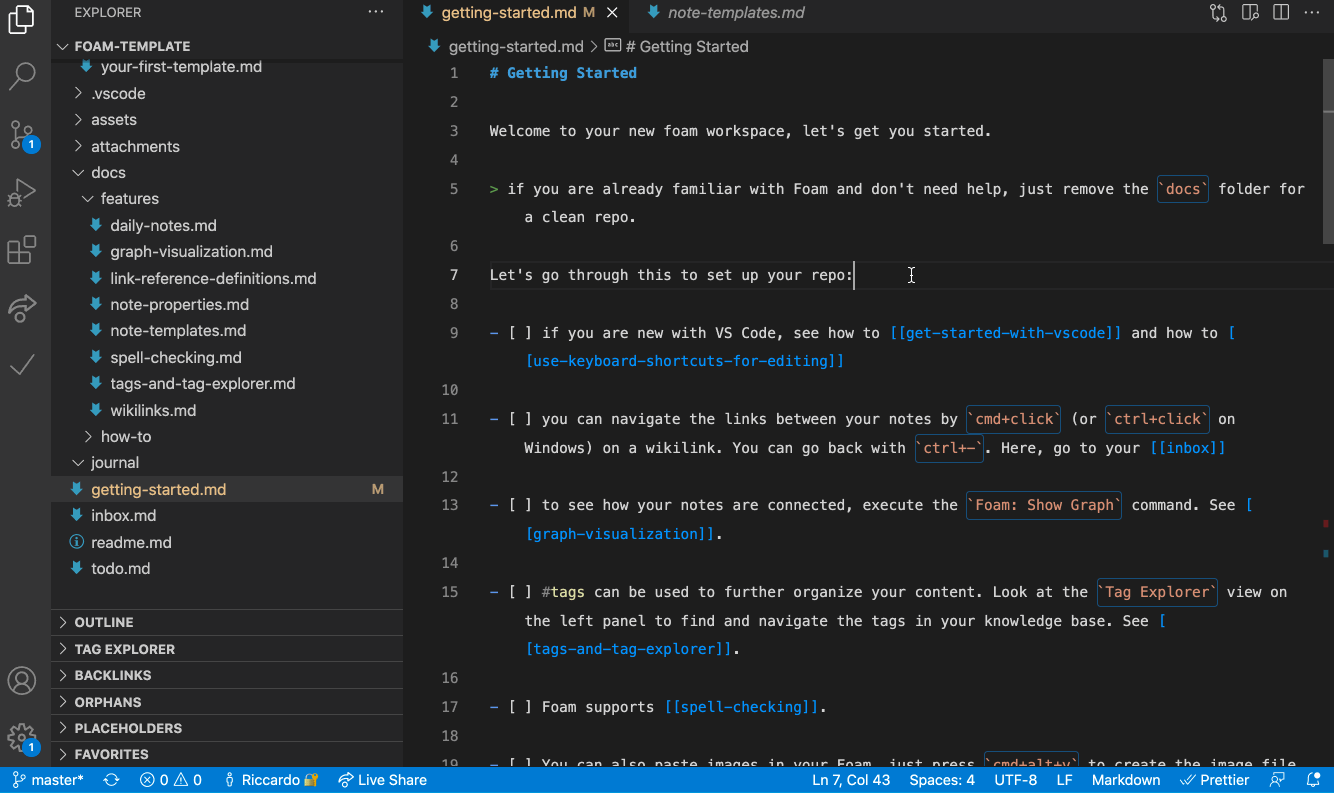Toggle the notification bell in status bar
This screenshot has width=1334, height=793.
(1312, 779)
